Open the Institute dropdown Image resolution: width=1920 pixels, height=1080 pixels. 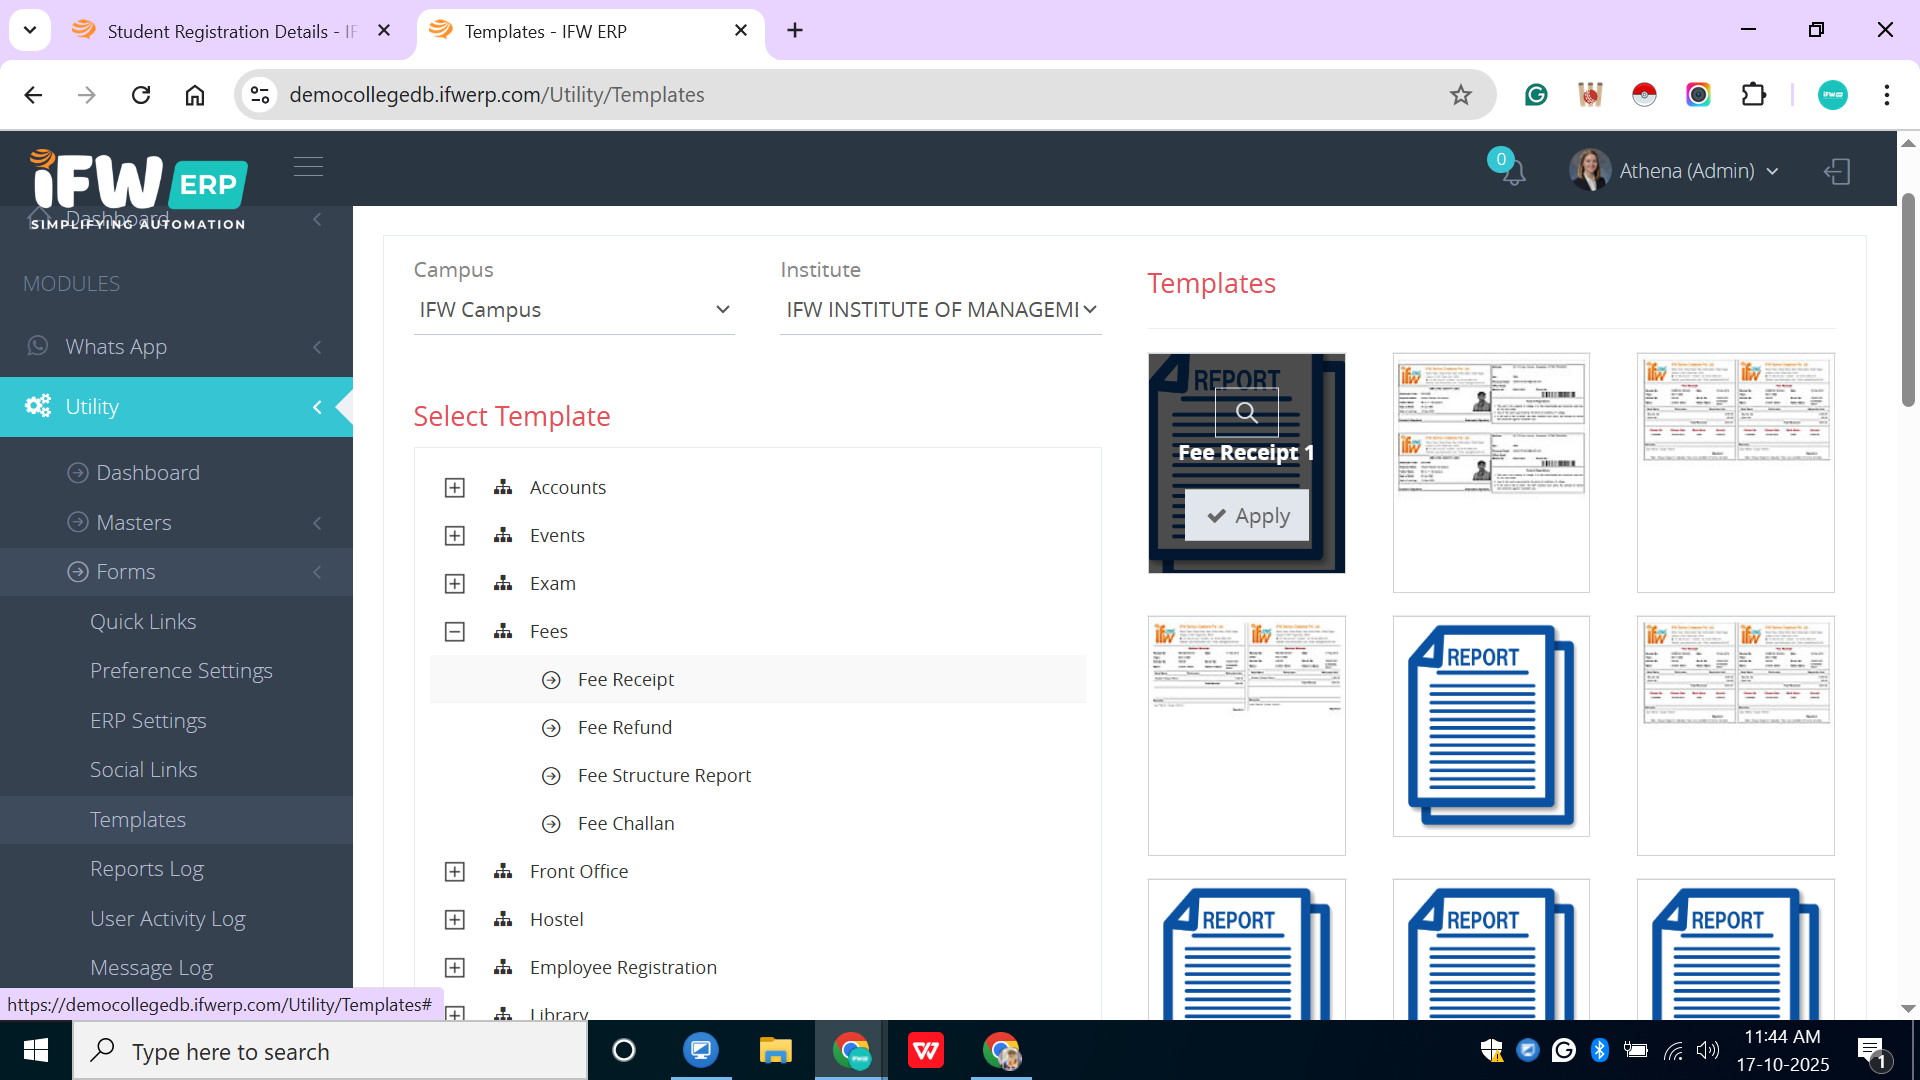pyautogui.click(x=940, y=310)
